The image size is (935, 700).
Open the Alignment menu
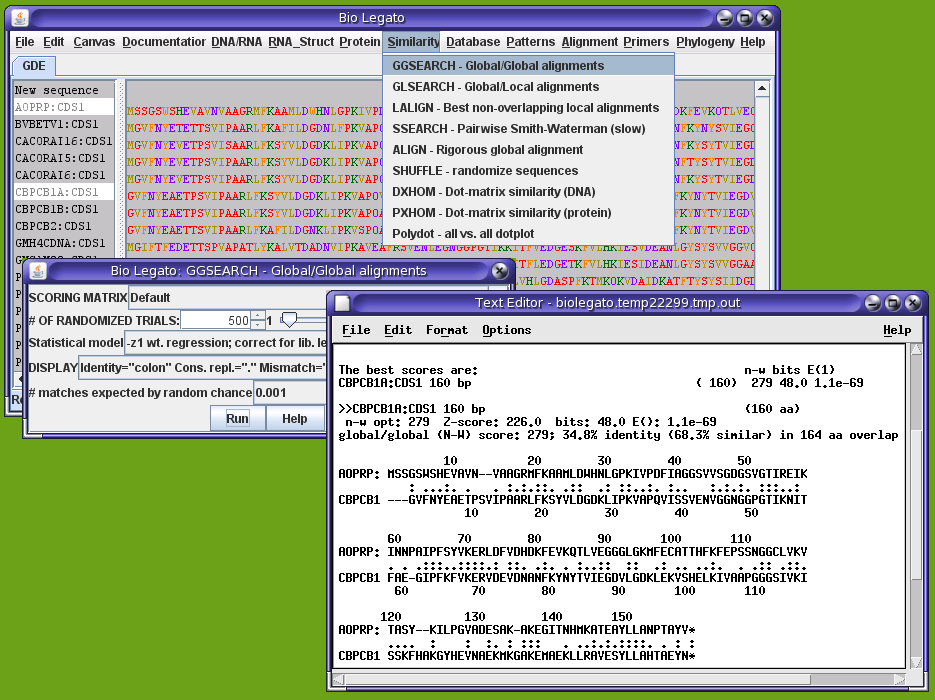pos(590,42)
